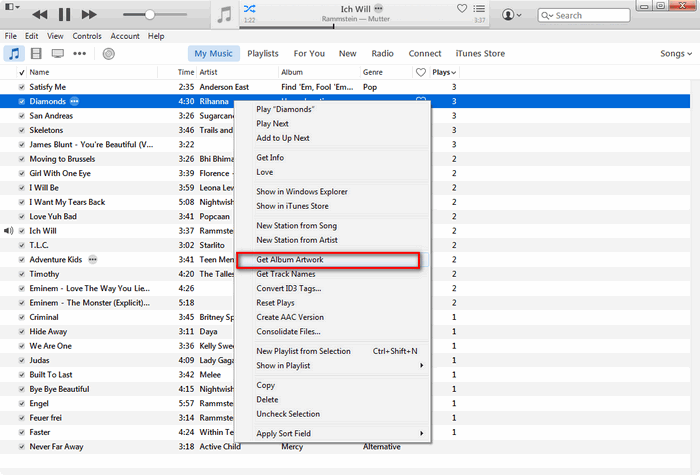Open the Controls menu
Screen dimensions: 700x475
point(87,36)
